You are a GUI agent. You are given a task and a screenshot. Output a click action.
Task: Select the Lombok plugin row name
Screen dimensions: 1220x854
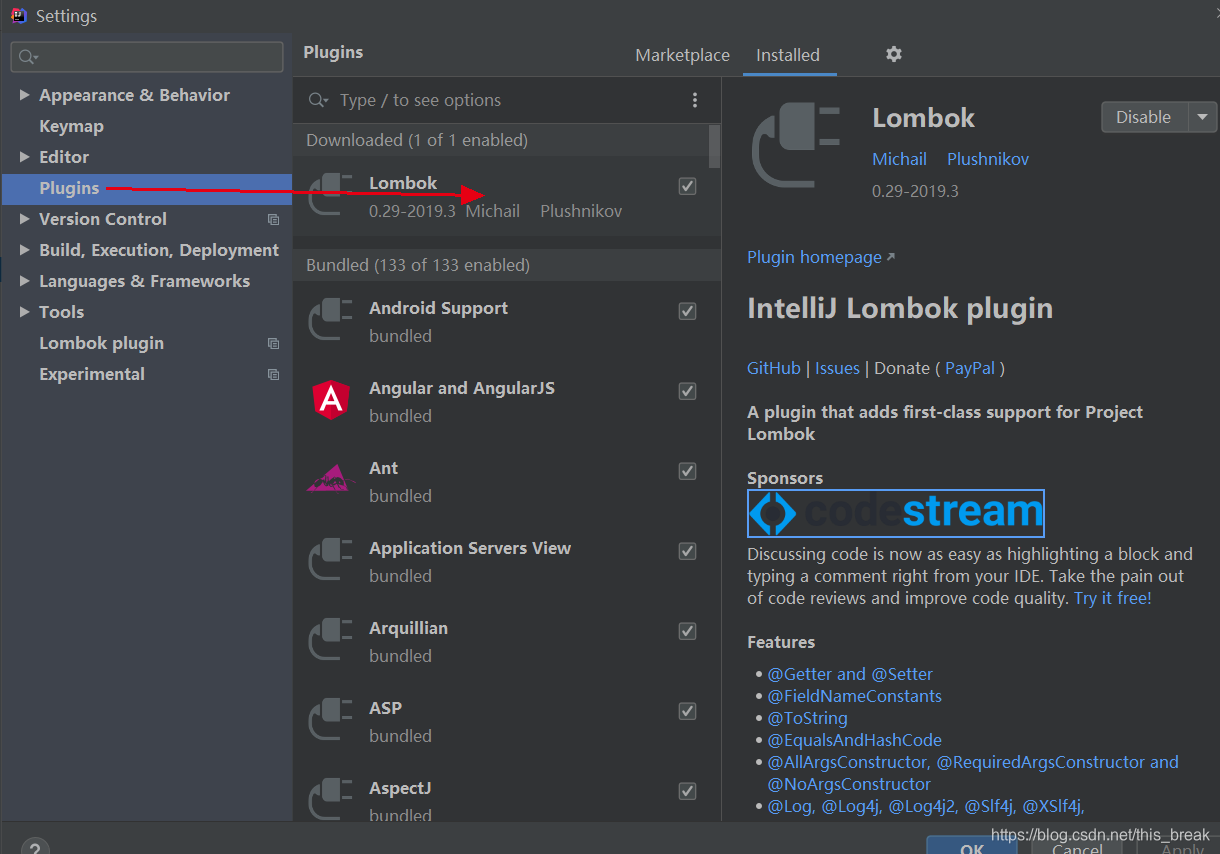tap(403, 183)
